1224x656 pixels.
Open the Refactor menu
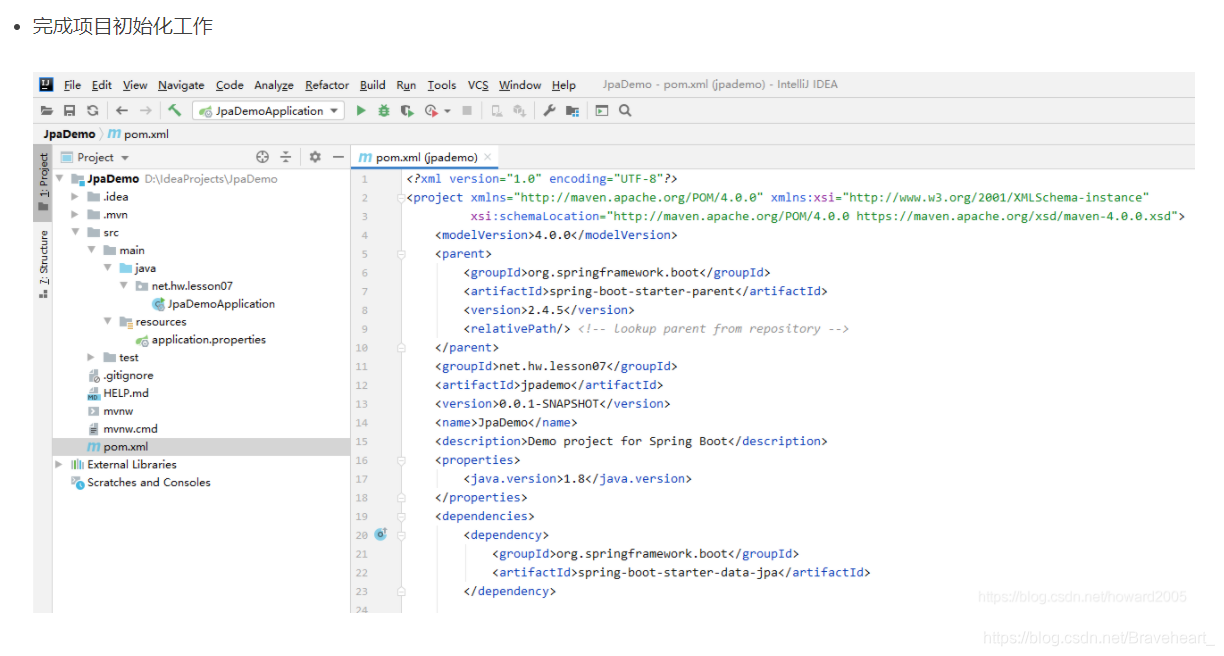pyautogui.click(x=327, y=85)
